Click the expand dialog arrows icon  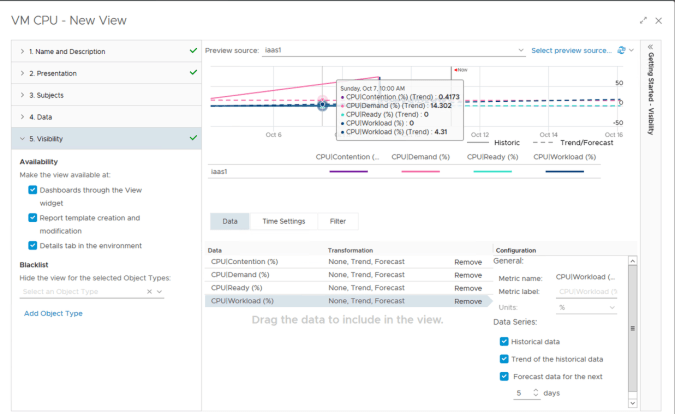[644, 20]
